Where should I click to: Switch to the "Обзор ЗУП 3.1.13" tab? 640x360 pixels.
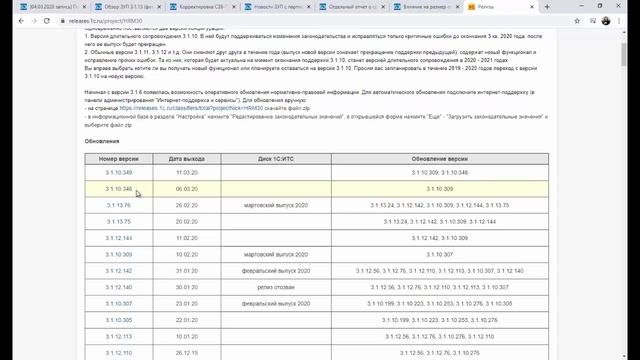point(128,7)
